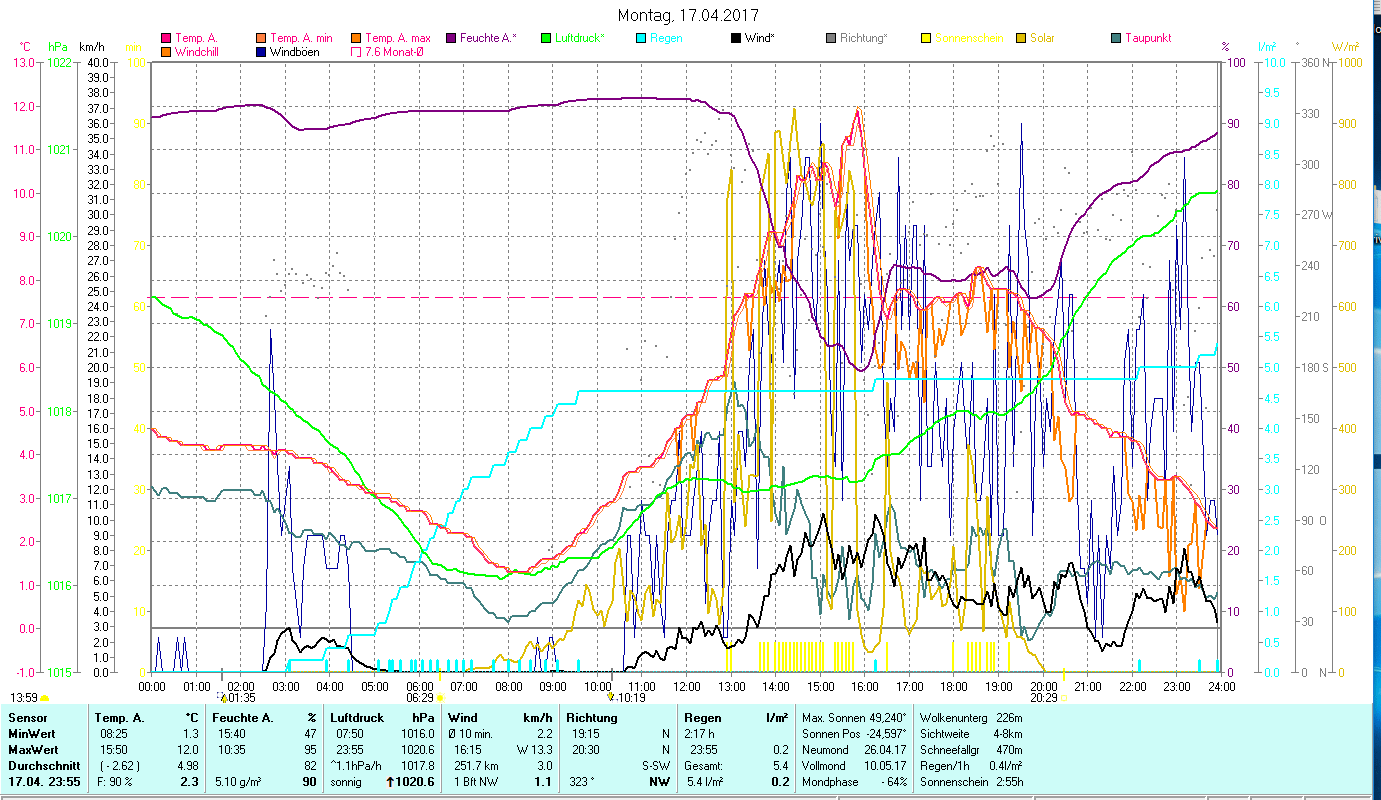Click the blue Windböen legend square
The image size is (1381, 800).
point(261,52)
